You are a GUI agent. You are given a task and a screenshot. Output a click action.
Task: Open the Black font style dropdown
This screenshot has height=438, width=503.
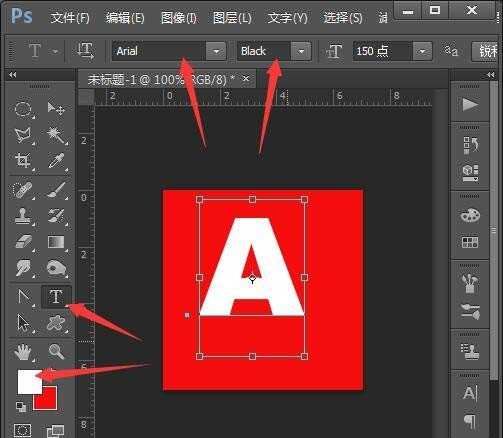[301, 51]
